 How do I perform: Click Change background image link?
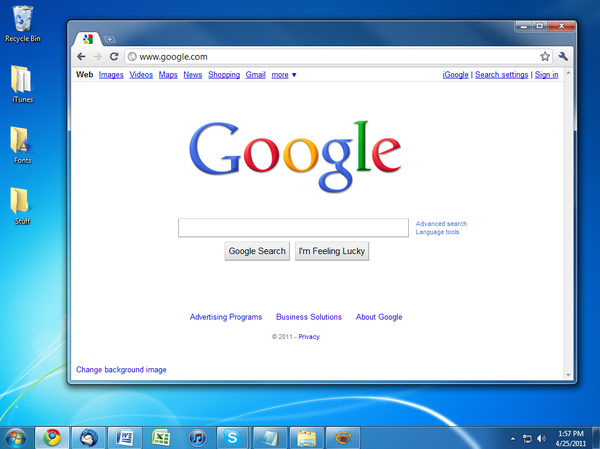click(121, 370)
